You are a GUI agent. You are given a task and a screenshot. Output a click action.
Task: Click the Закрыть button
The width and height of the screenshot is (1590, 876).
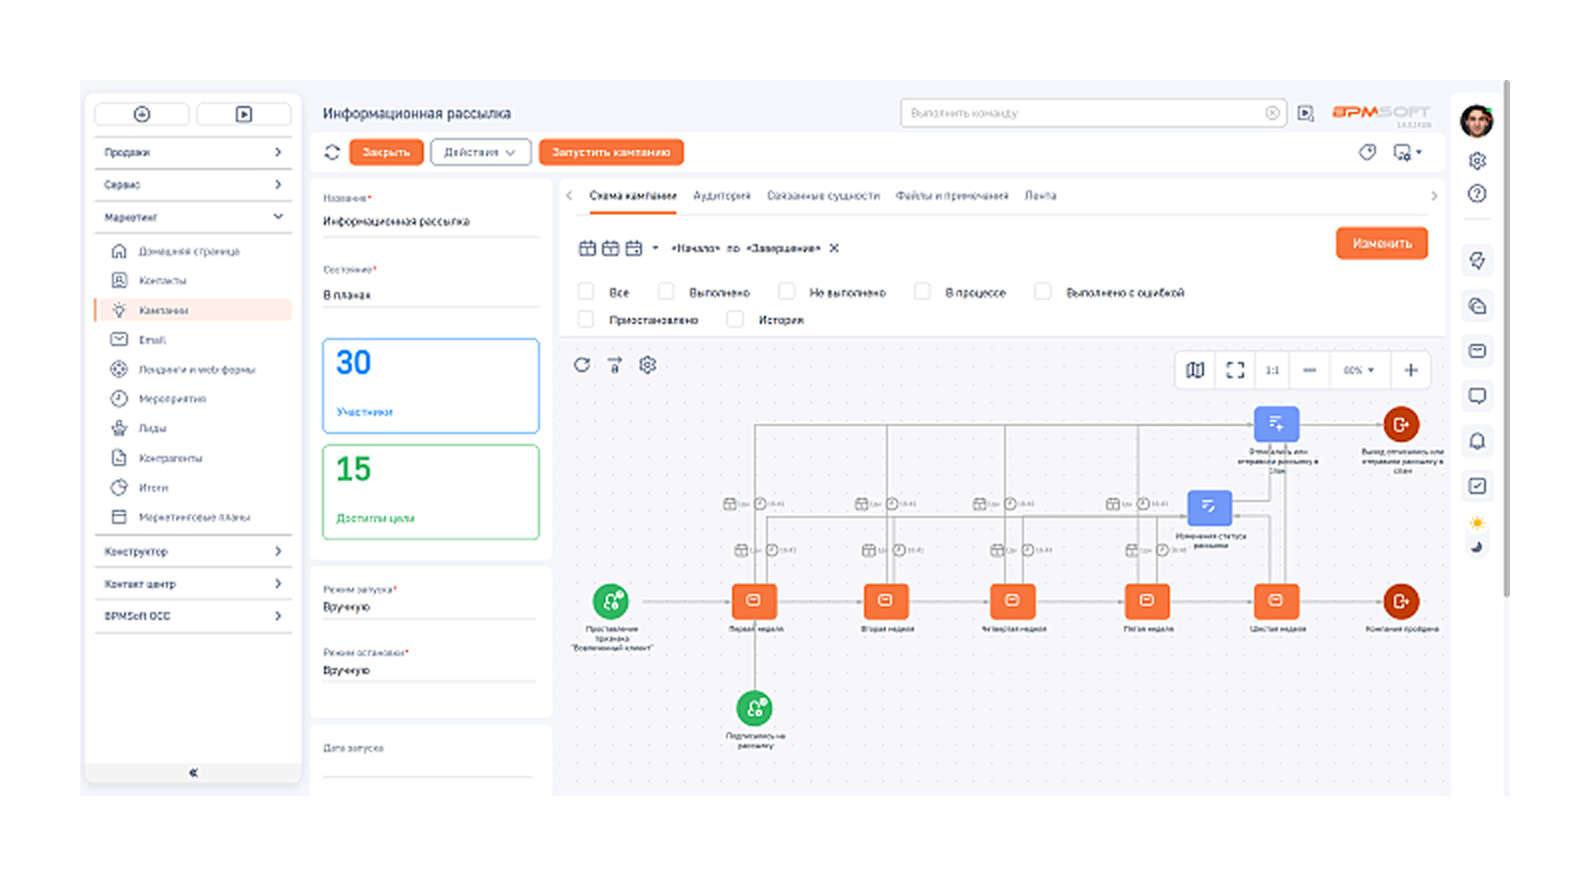pyautogui.click(x=386, y=152)
